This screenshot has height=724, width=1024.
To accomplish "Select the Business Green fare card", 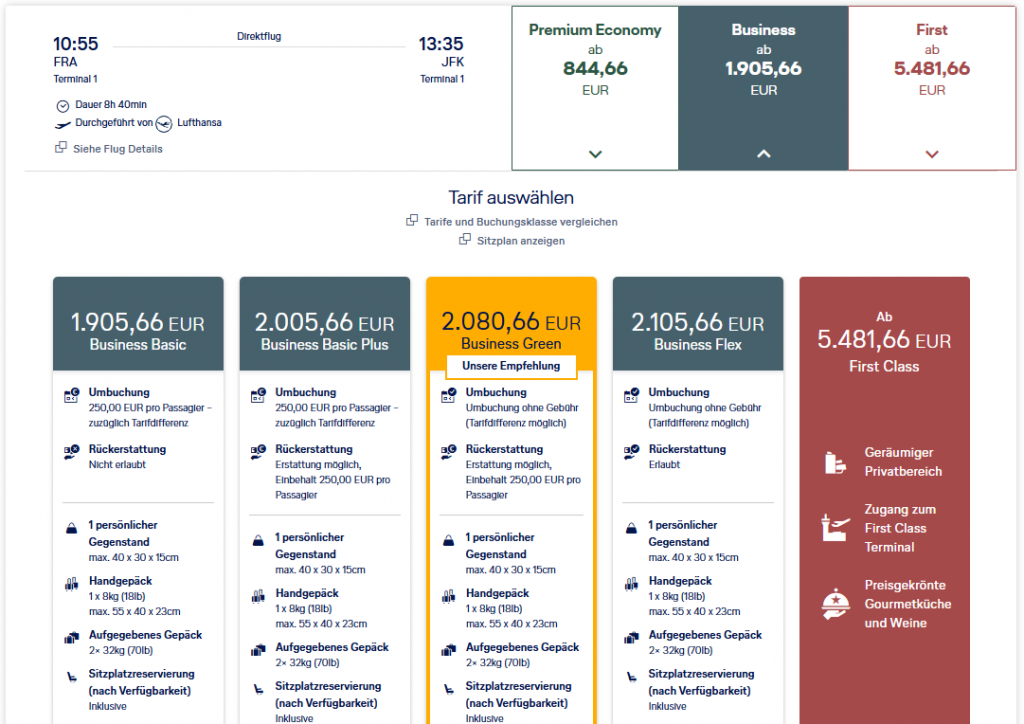I will (x=511, y=318).
